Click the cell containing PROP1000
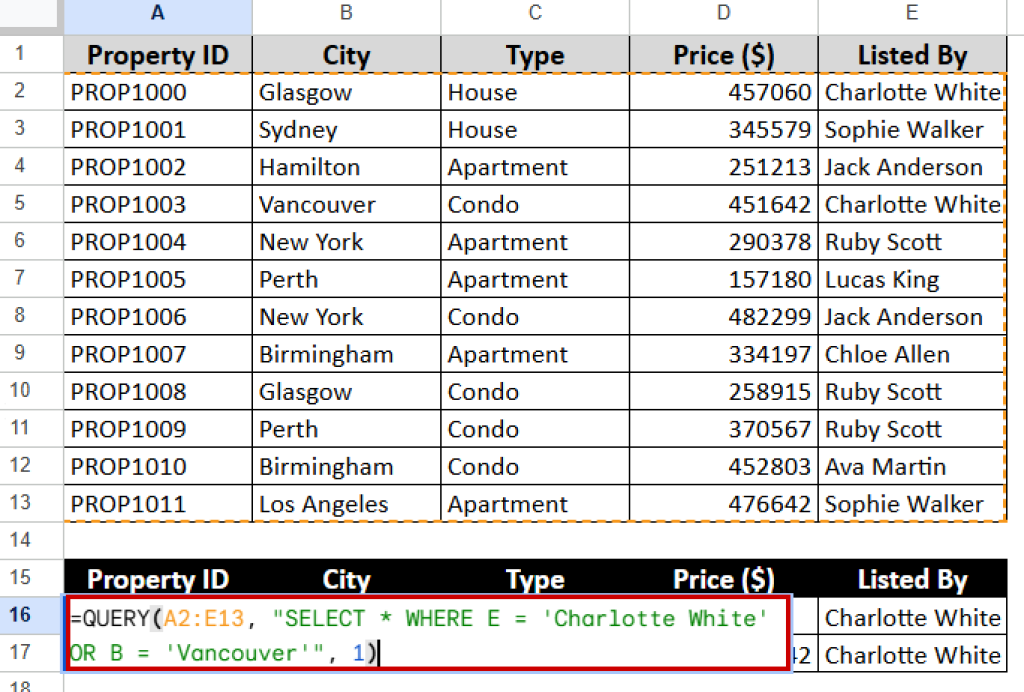The width and height of the screenshot is (1024, 692). pyautogui.click(x=157, y=92)
